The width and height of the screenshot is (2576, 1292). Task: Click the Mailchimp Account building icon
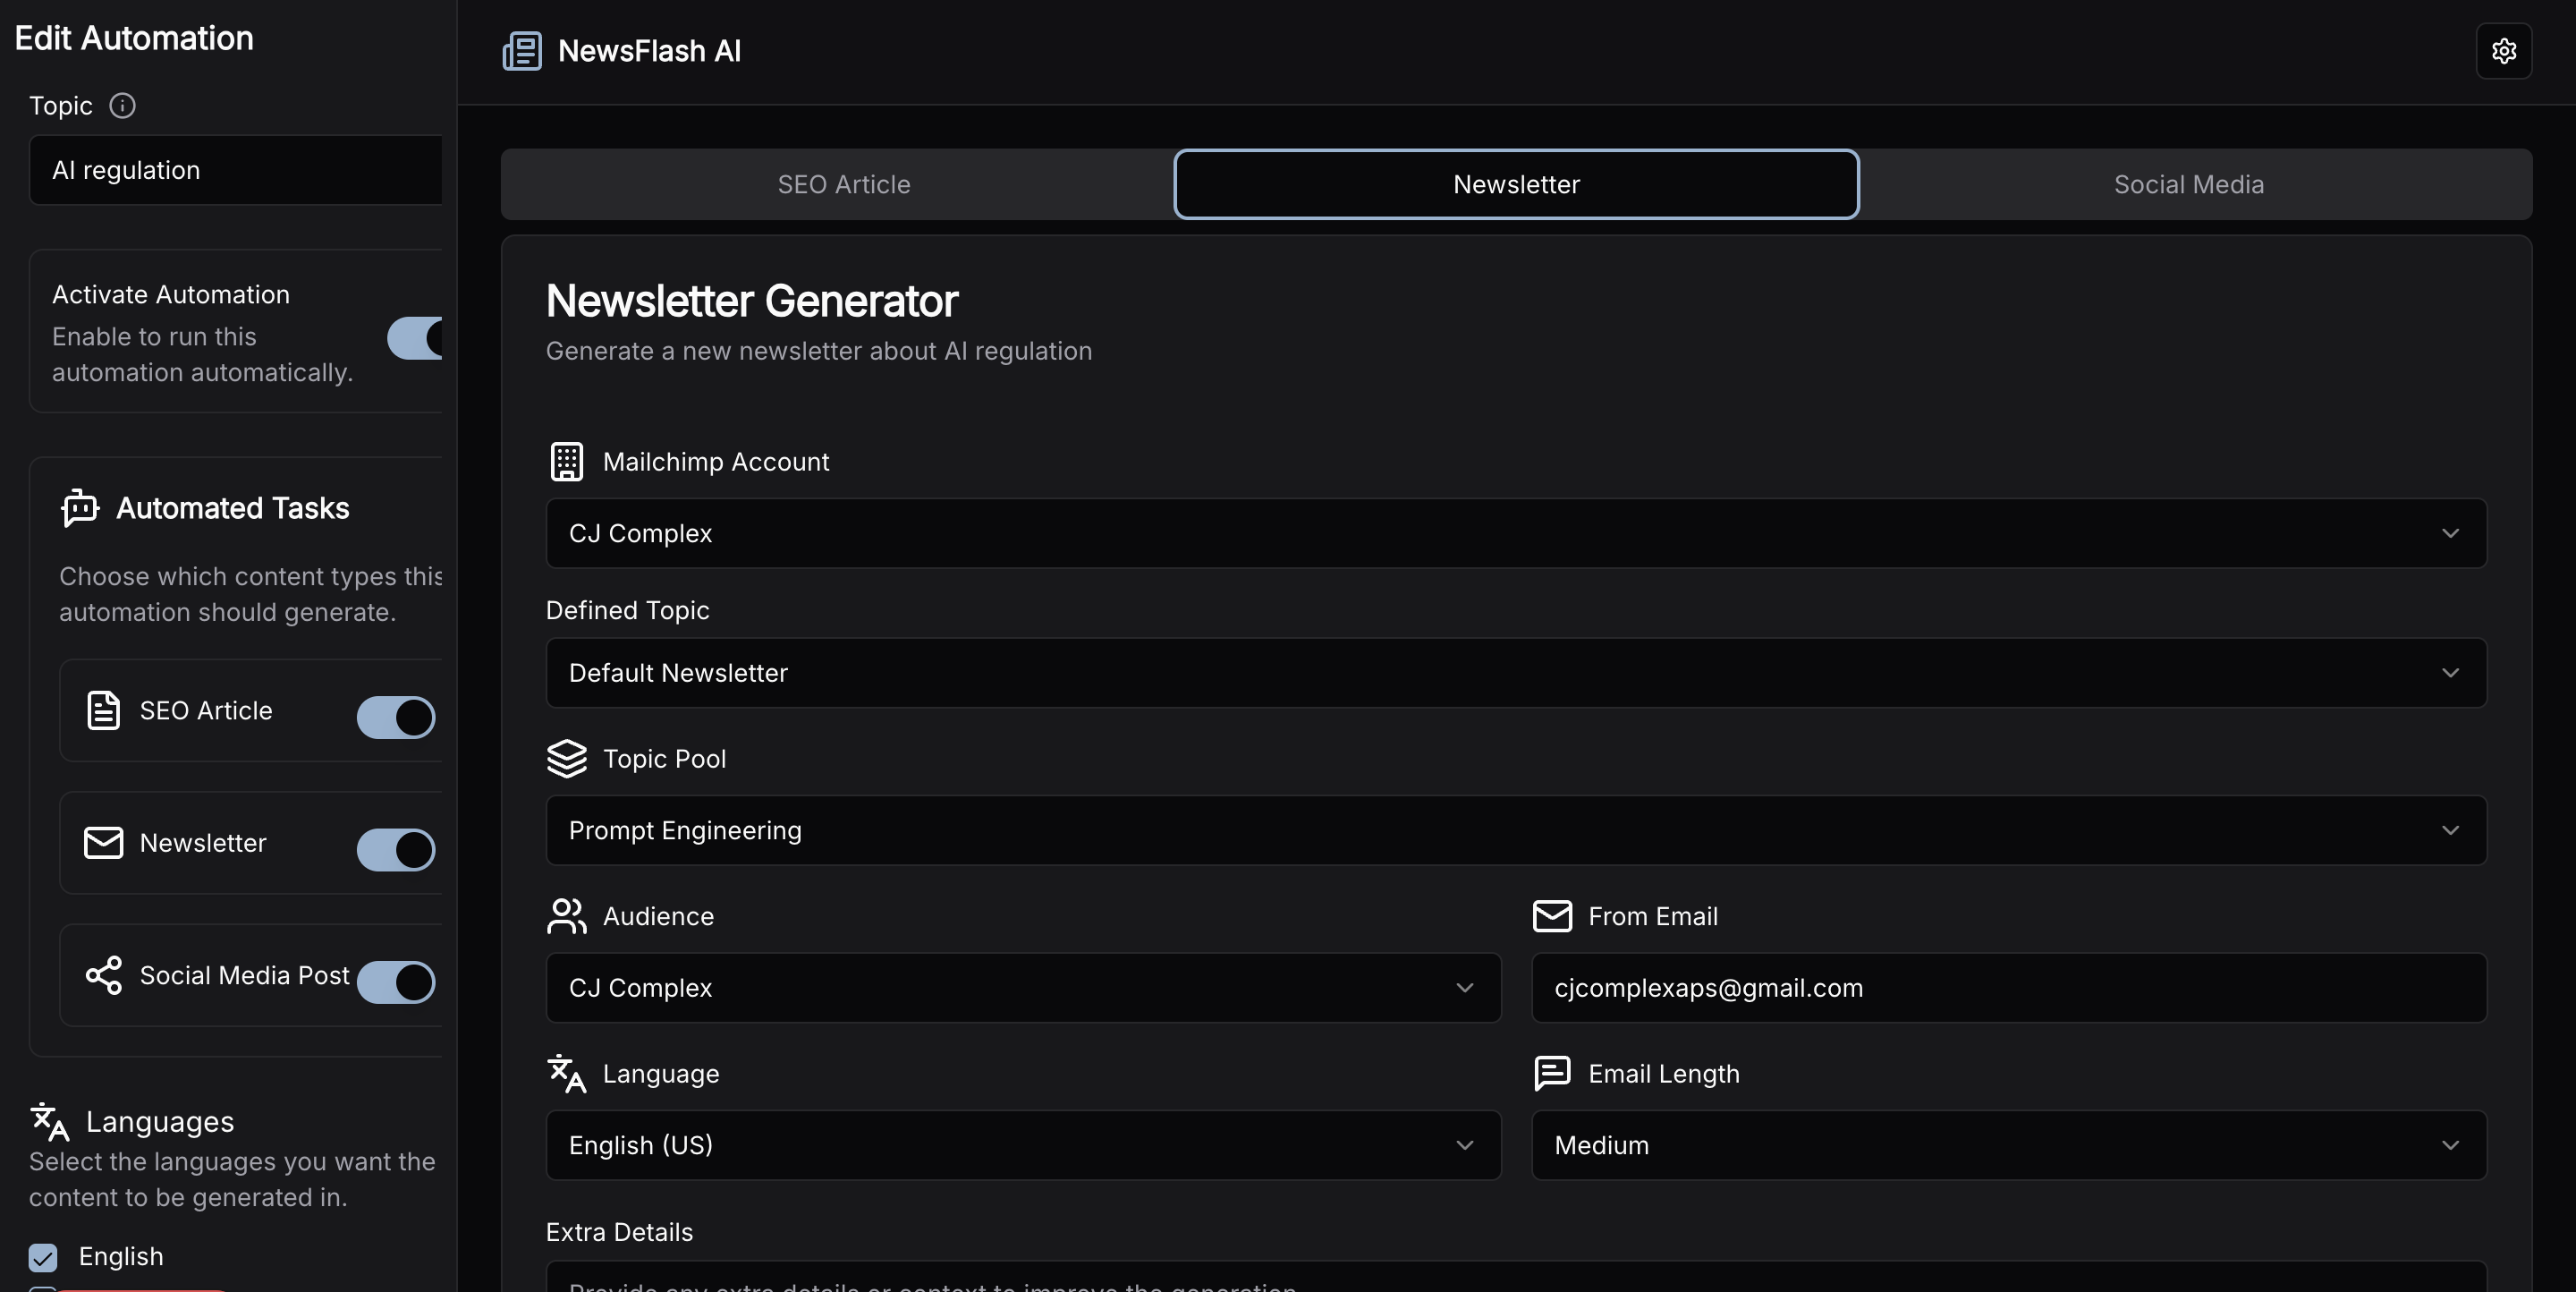(567, 462)
